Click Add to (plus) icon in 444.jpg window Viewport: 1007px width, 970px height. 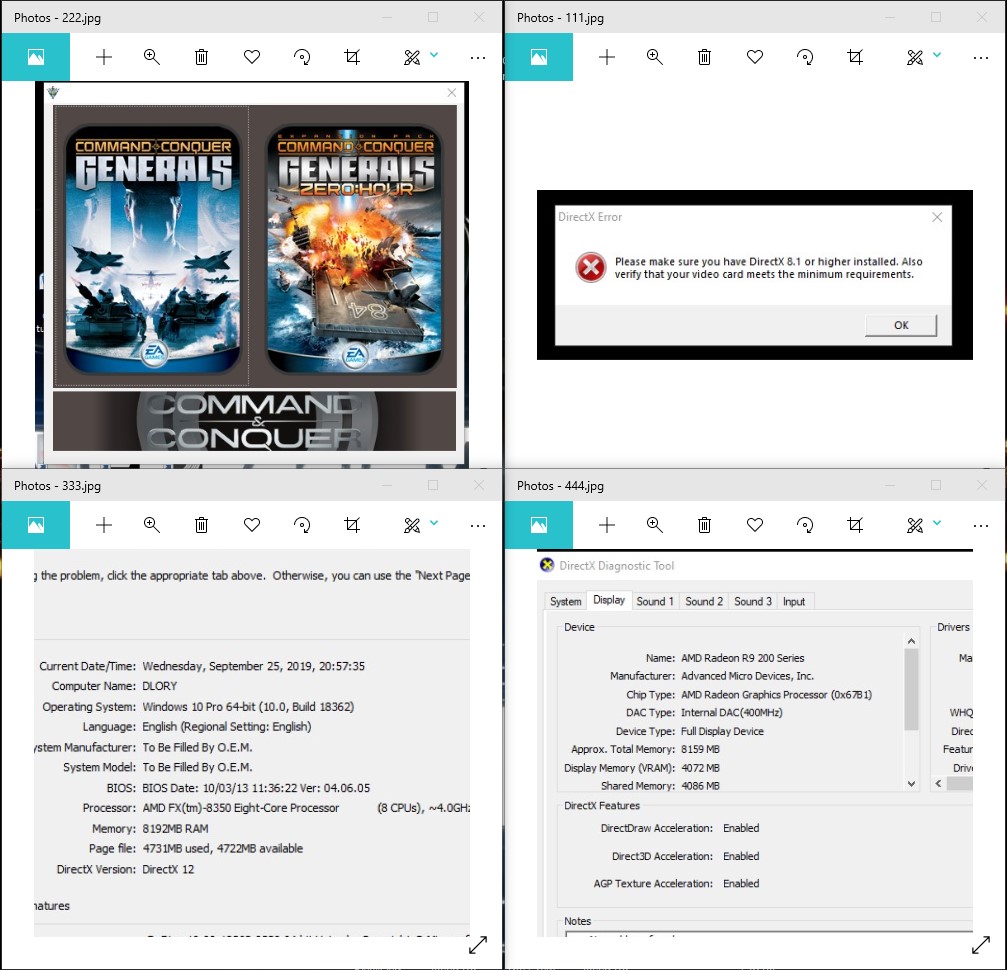coord(606,525)
